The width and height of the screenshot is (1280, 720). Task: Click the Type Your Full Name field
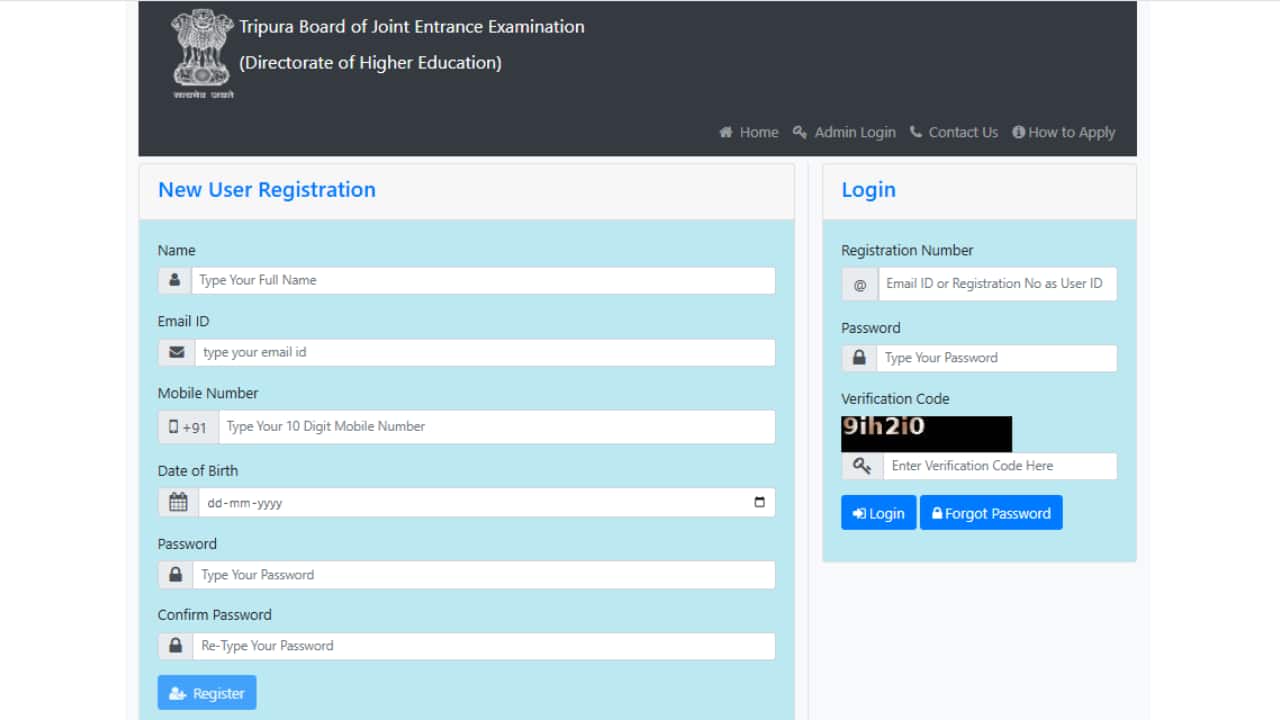(483, 280)
